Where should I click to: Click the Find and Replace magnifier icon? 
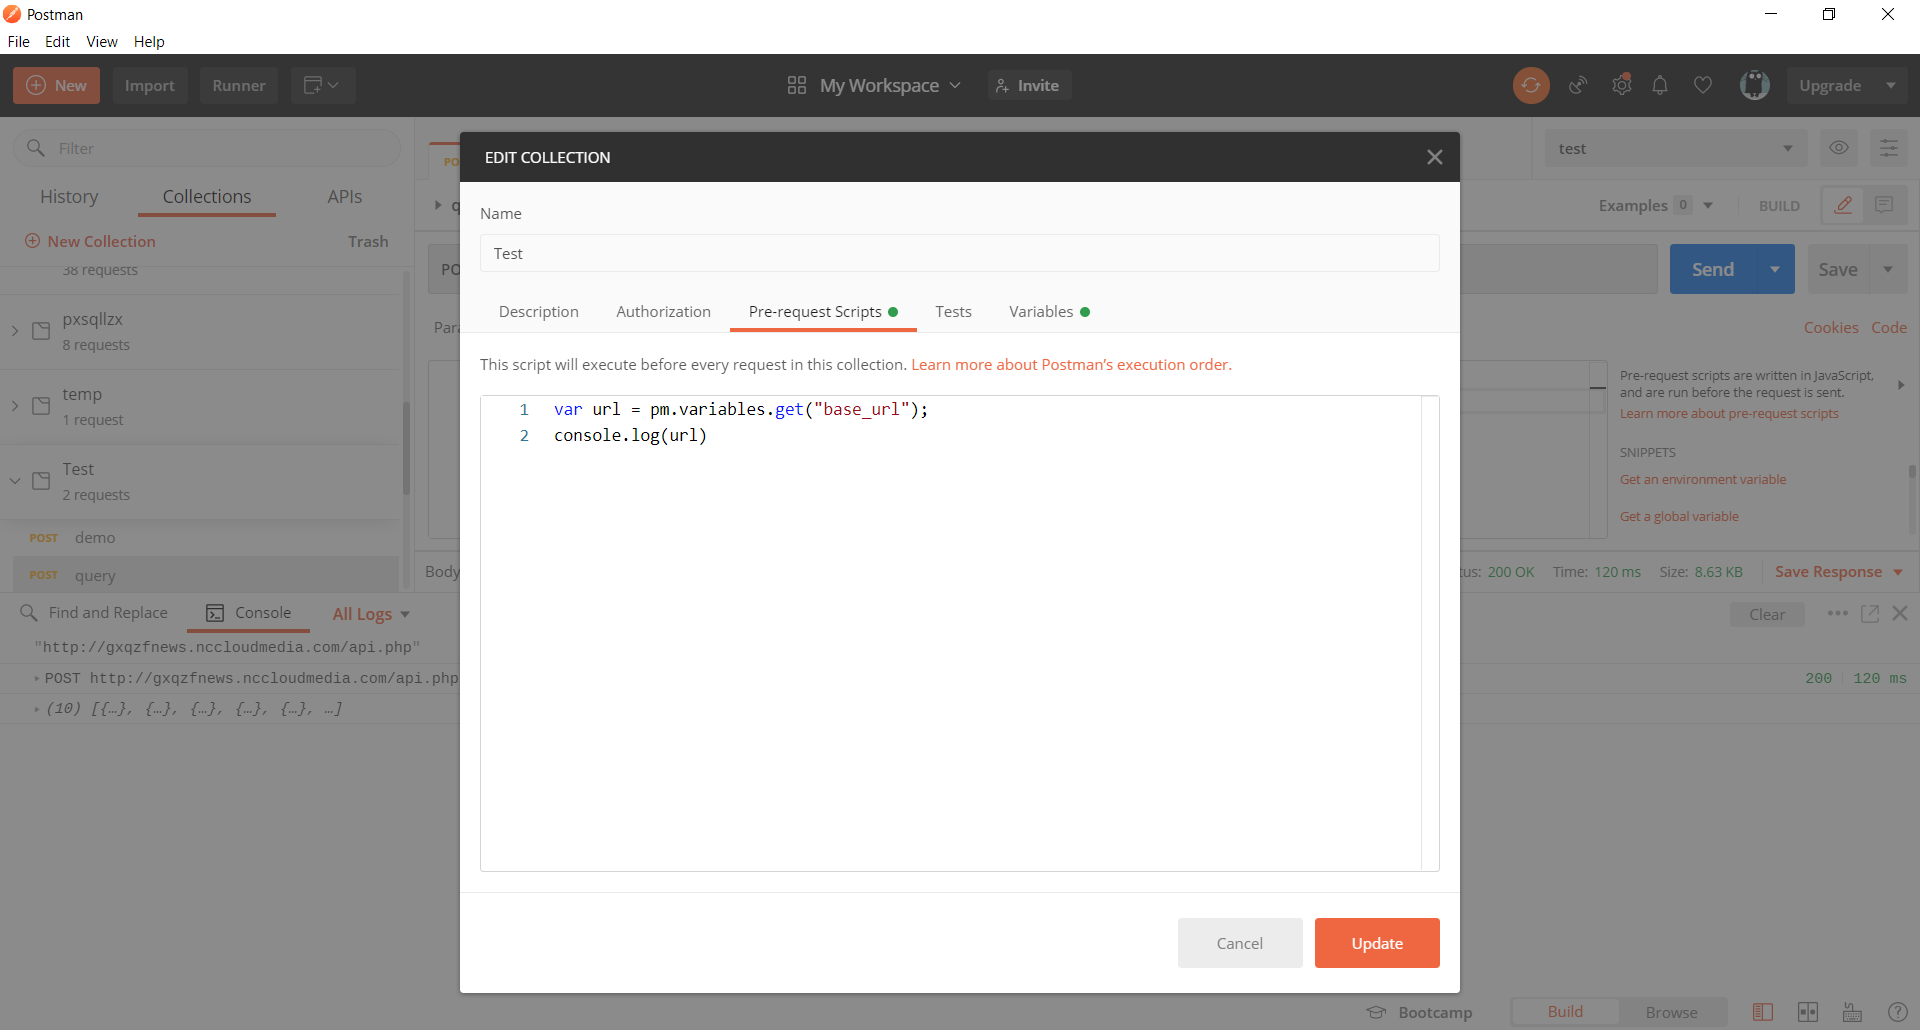coord(29,613)
